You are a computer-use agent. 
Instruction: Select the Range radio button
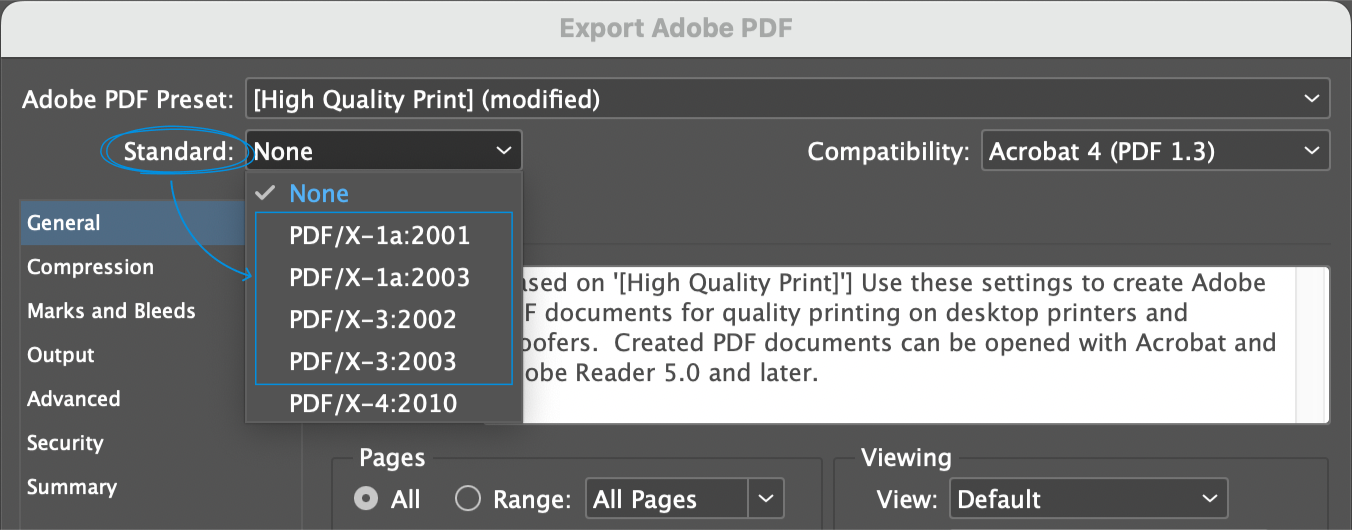tap(467, 499)
